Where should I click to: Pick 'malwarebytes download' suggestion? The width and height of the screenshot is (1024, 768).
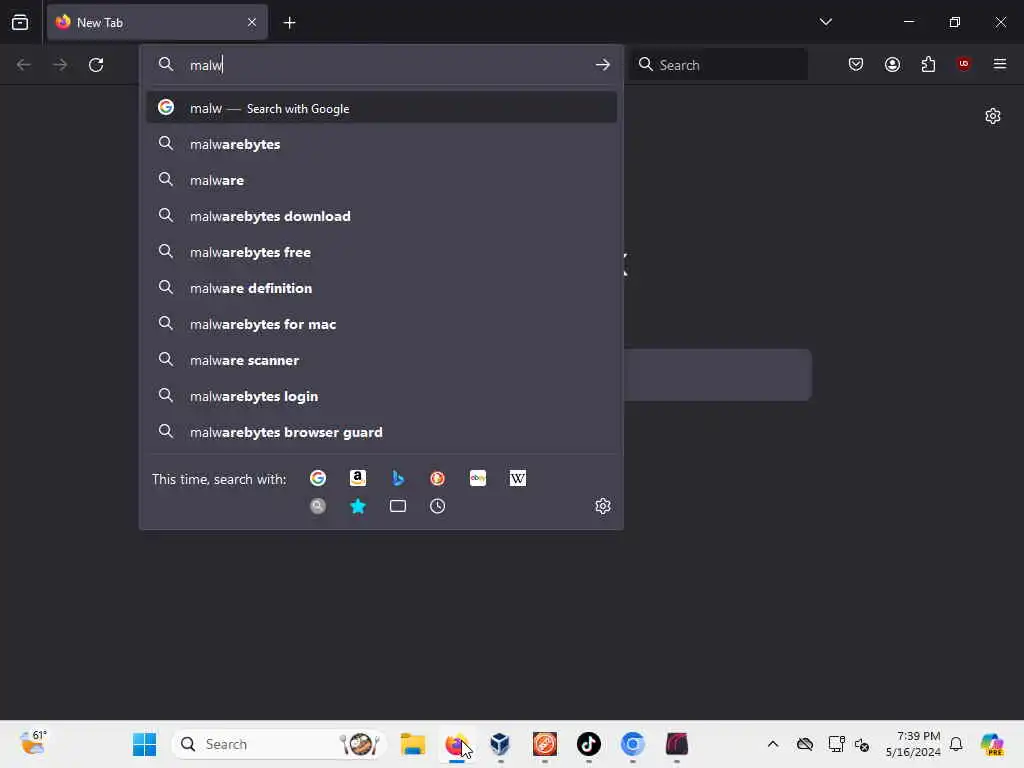(382, 216)
